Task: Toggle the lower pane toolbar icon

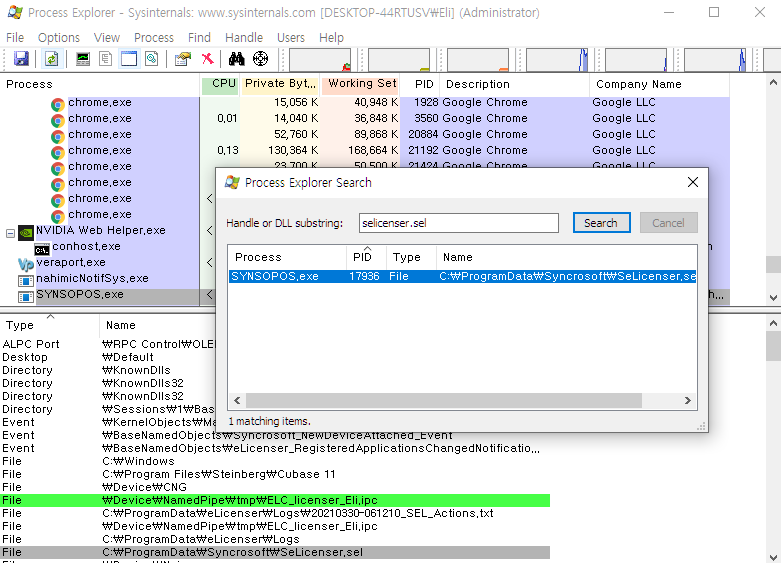Action: tap(129, 59)
